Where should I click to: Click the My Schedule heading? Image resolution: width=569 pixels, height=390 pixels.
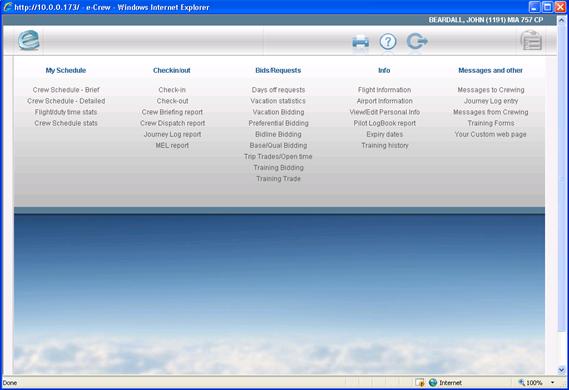(x=66, y=70)
